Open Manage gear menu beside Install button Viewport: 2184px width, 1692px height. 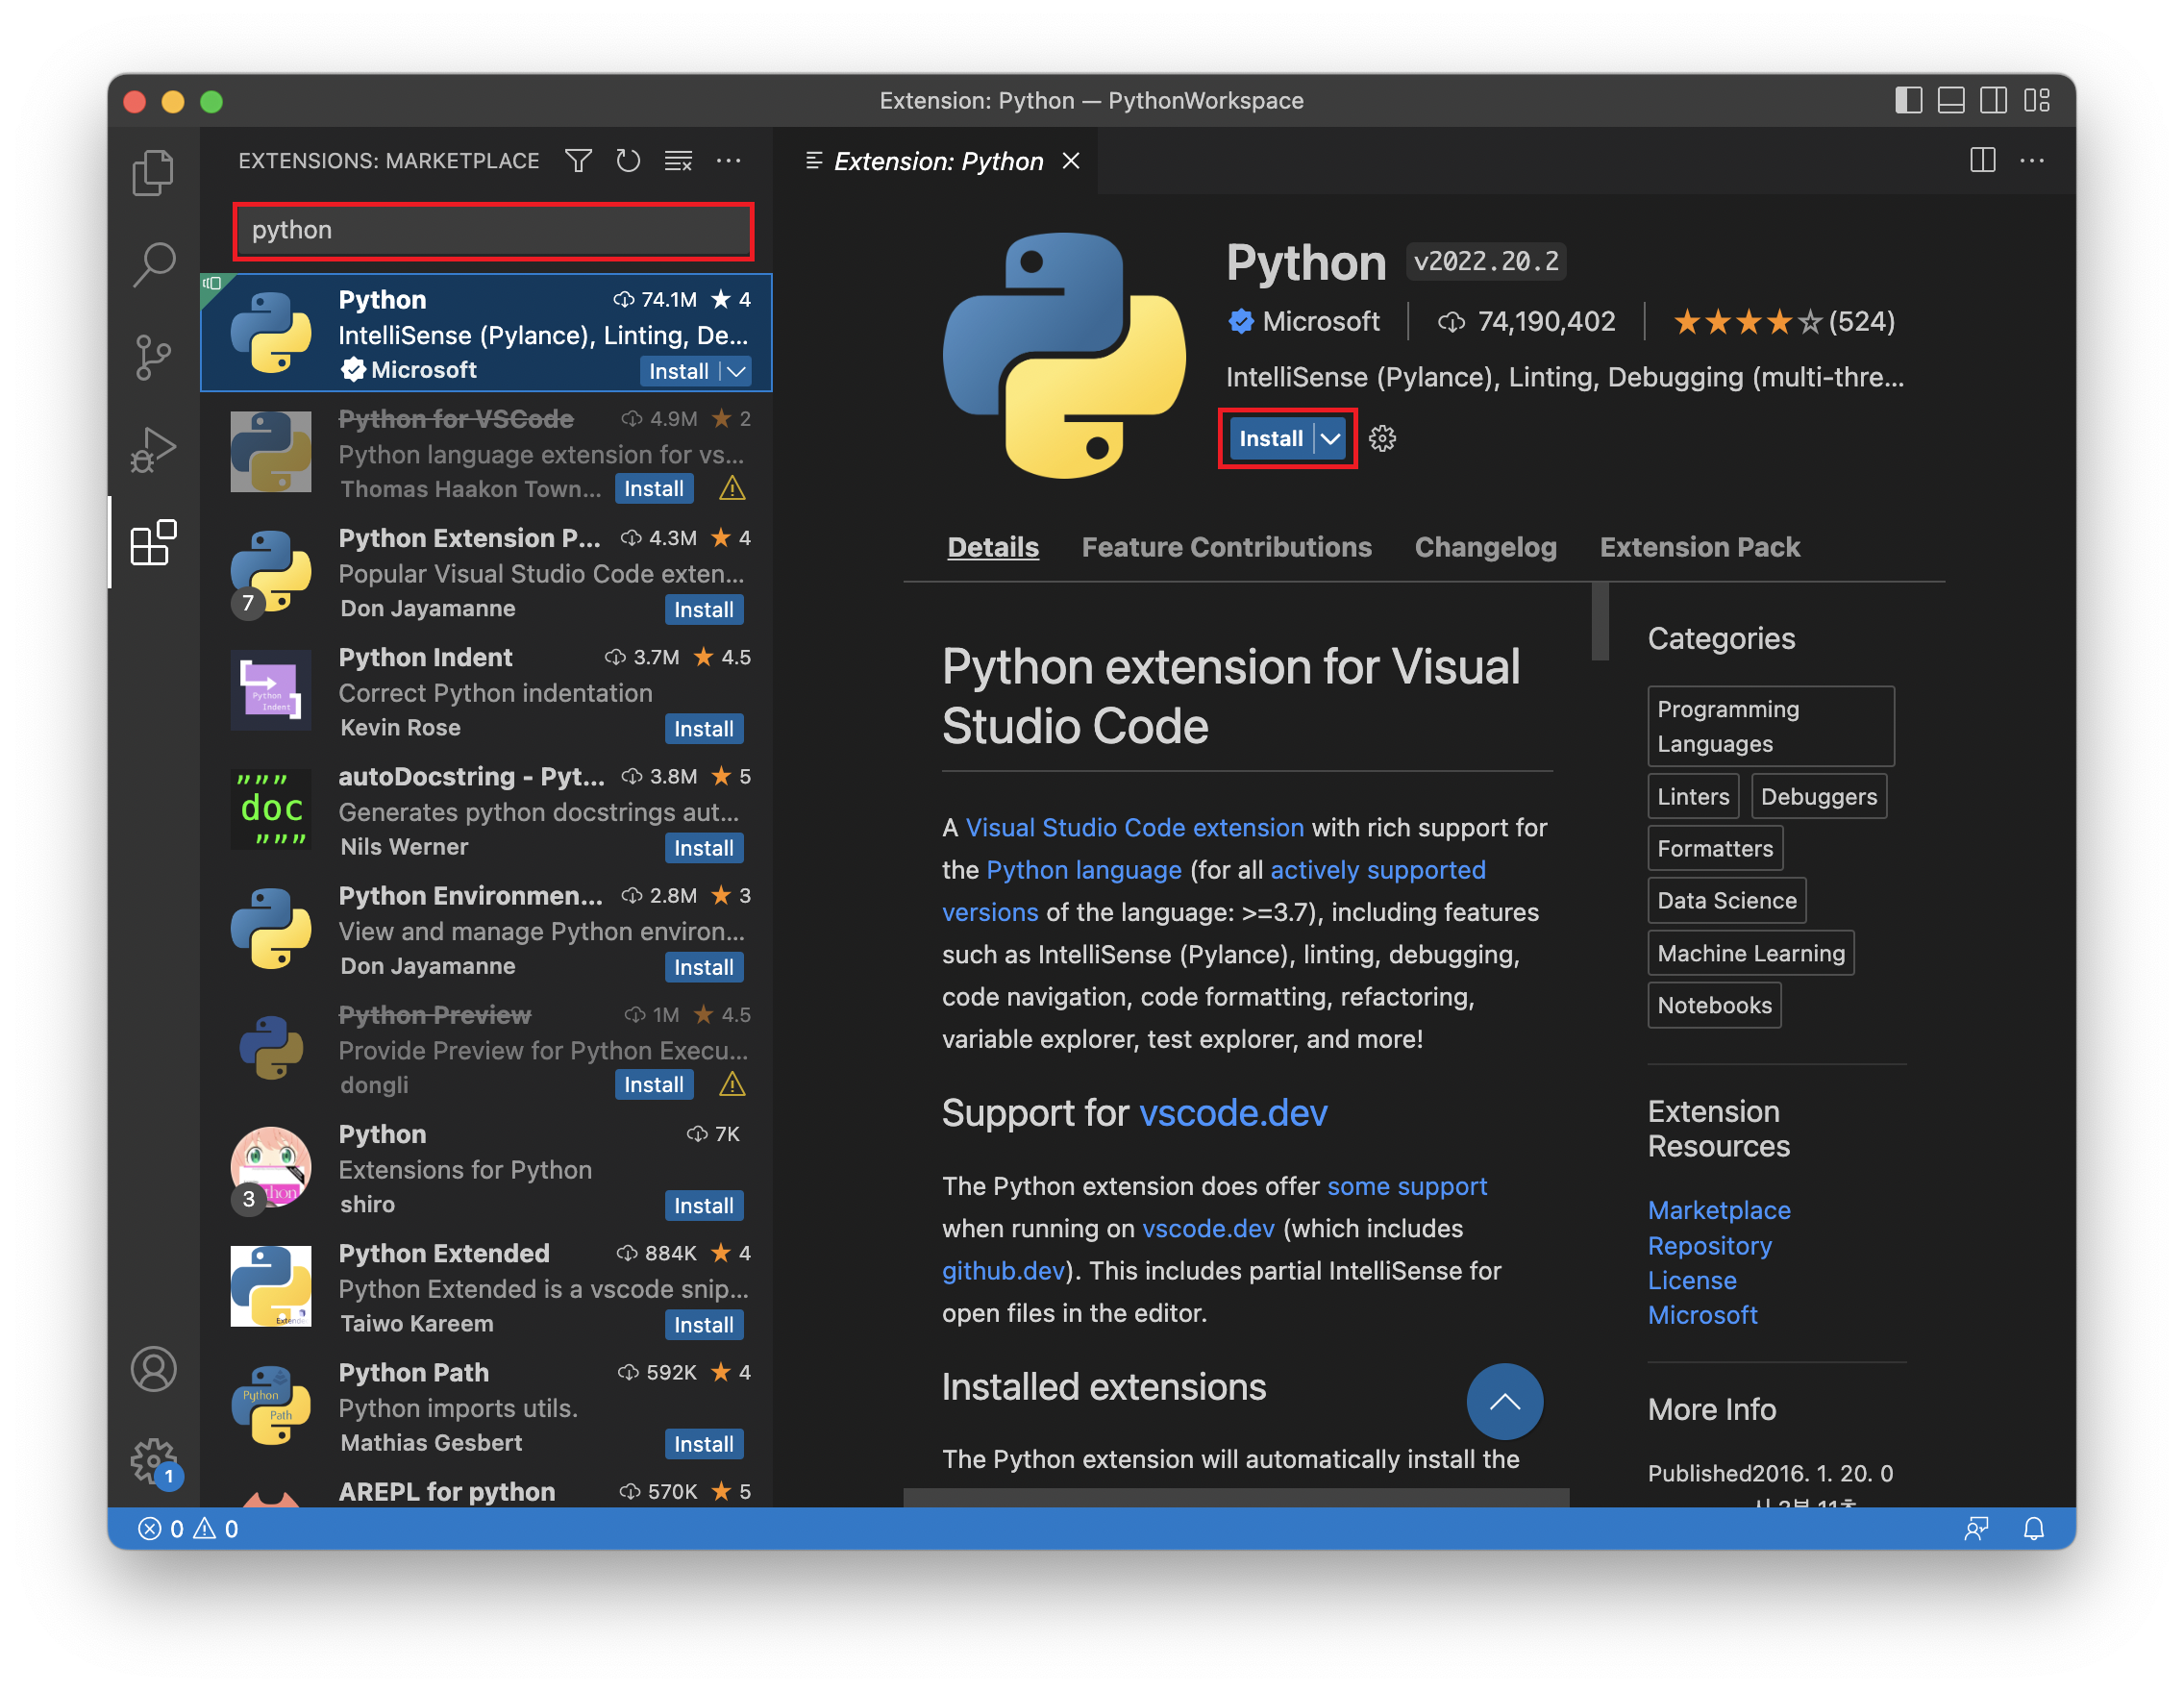coord(1382,438)
